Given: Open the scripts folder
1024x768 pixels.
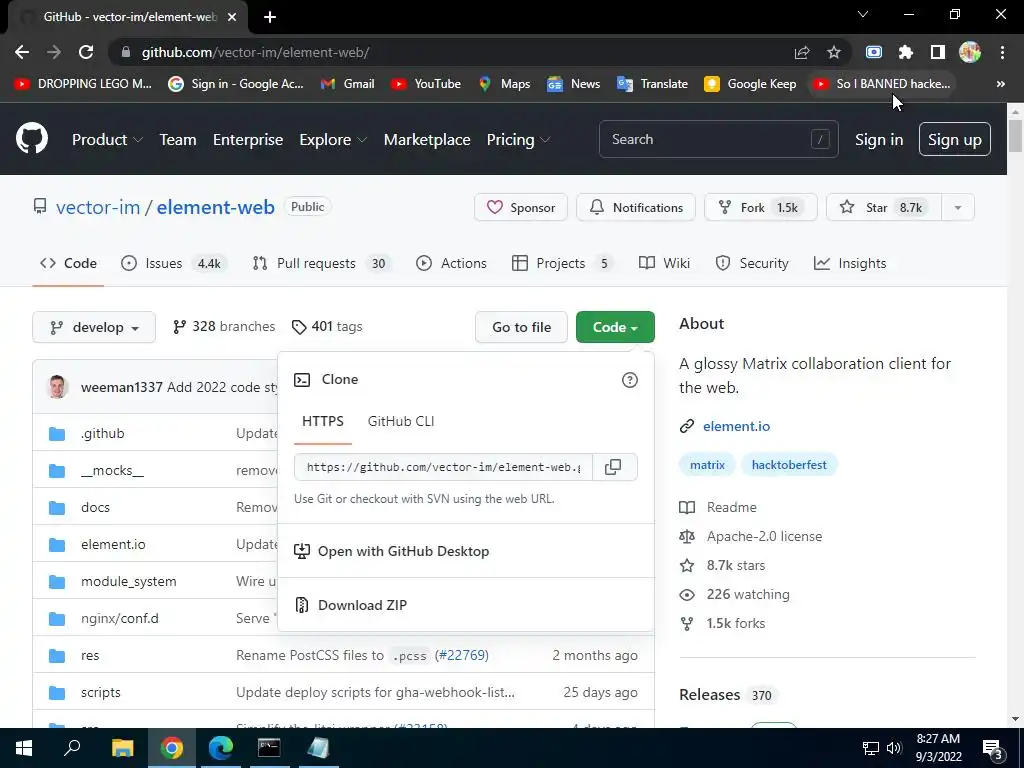Looking at the screenshot, I should coord(101,692).
